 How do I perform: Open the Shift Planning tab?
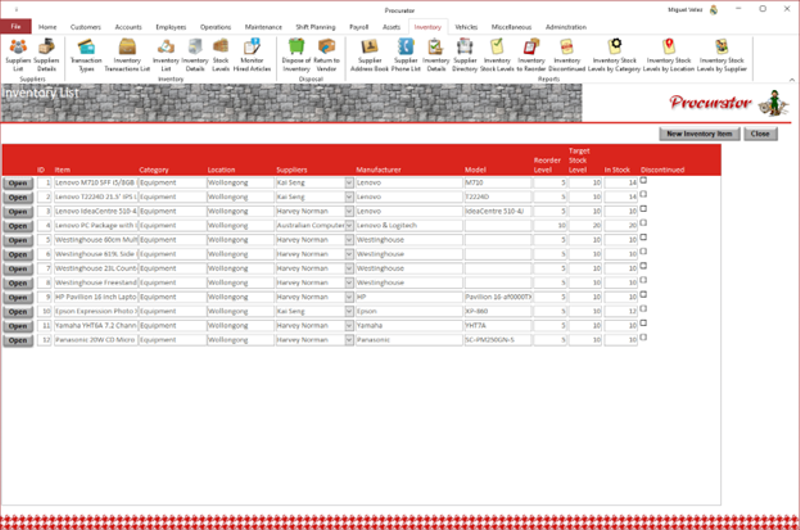coord(316,27)
